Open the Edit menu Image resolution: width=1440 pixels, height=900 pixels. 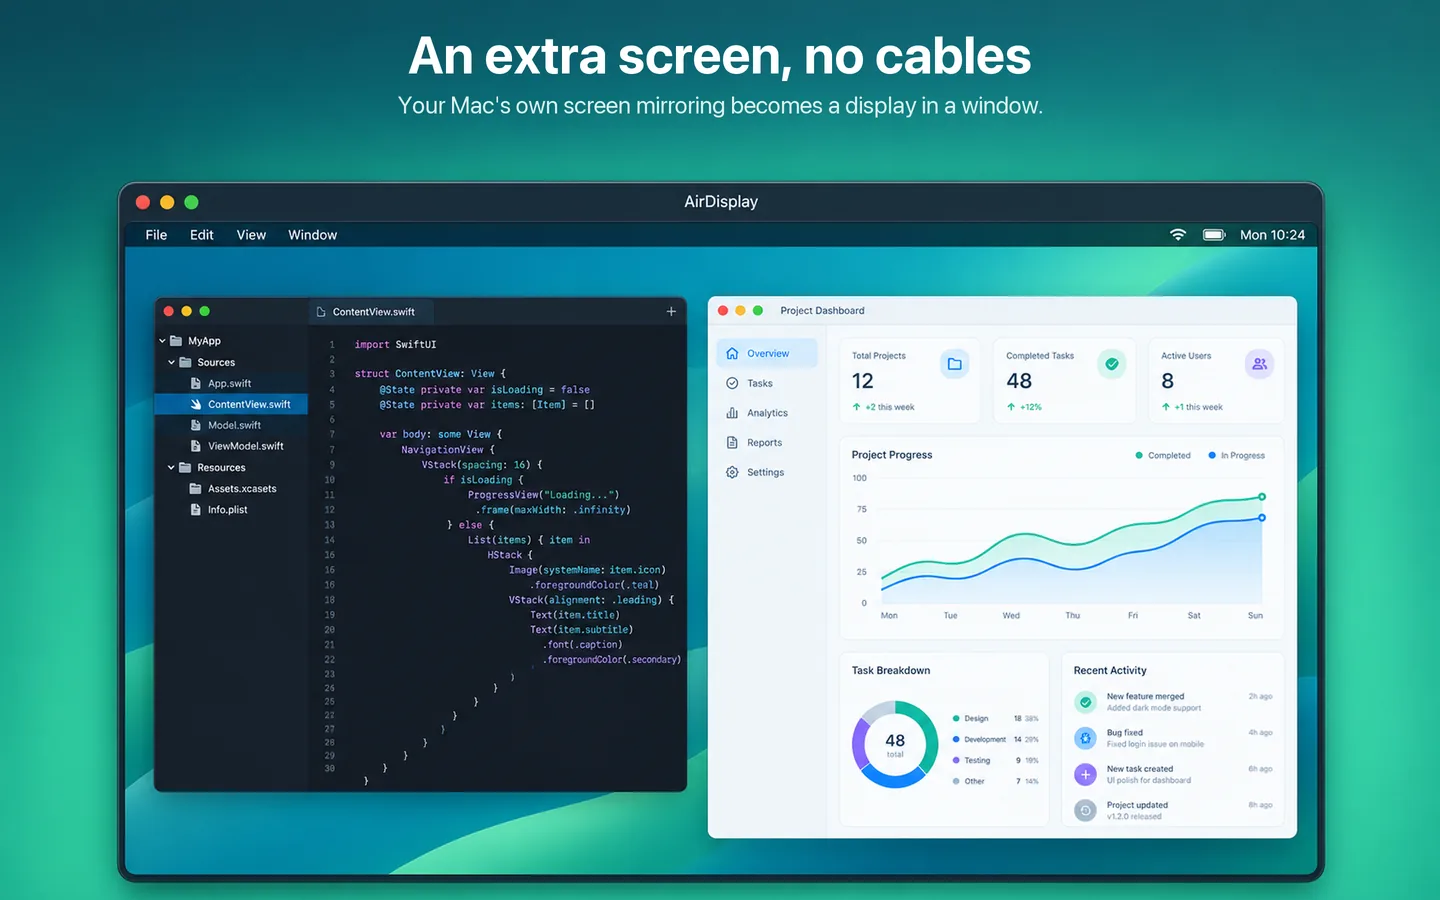202,235
